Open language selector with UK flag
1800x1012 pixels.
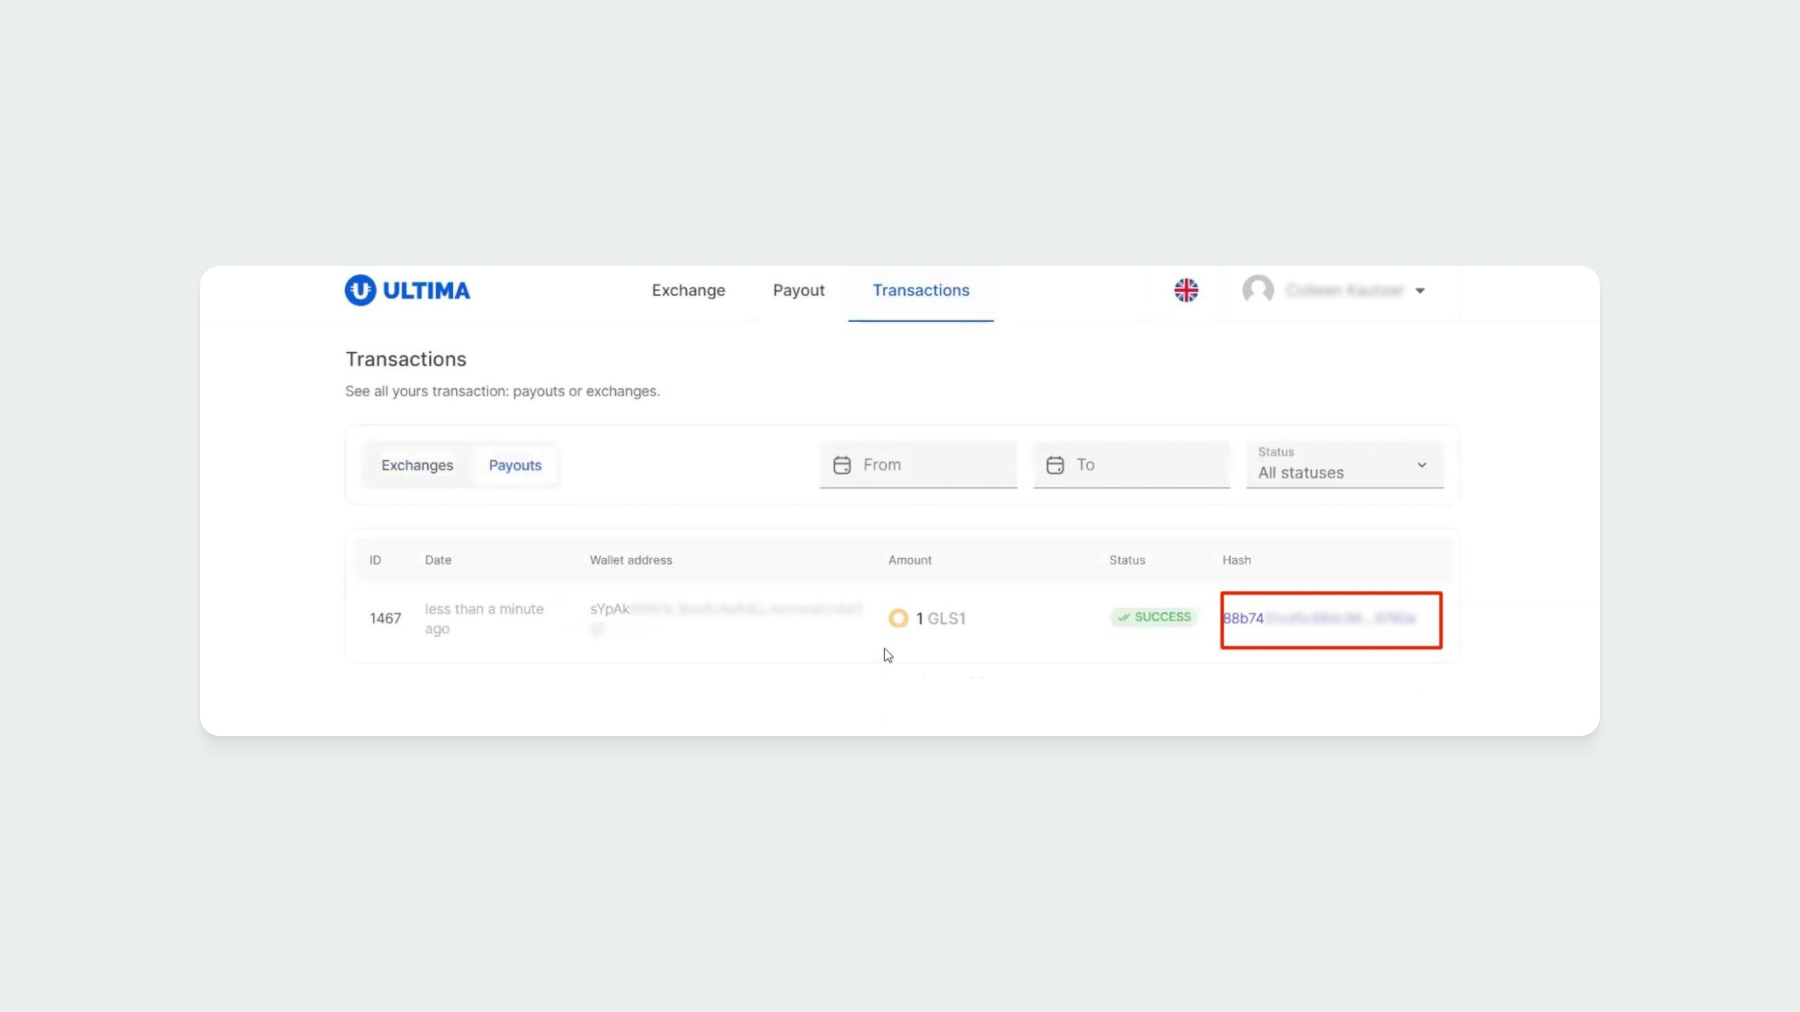click(x=1186, y=290)
